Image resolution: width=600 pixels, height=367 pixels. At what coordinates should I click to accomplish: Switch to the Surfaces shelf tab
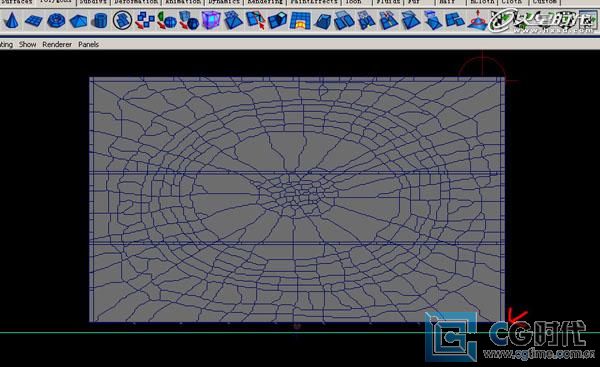[x=17, y=2]
